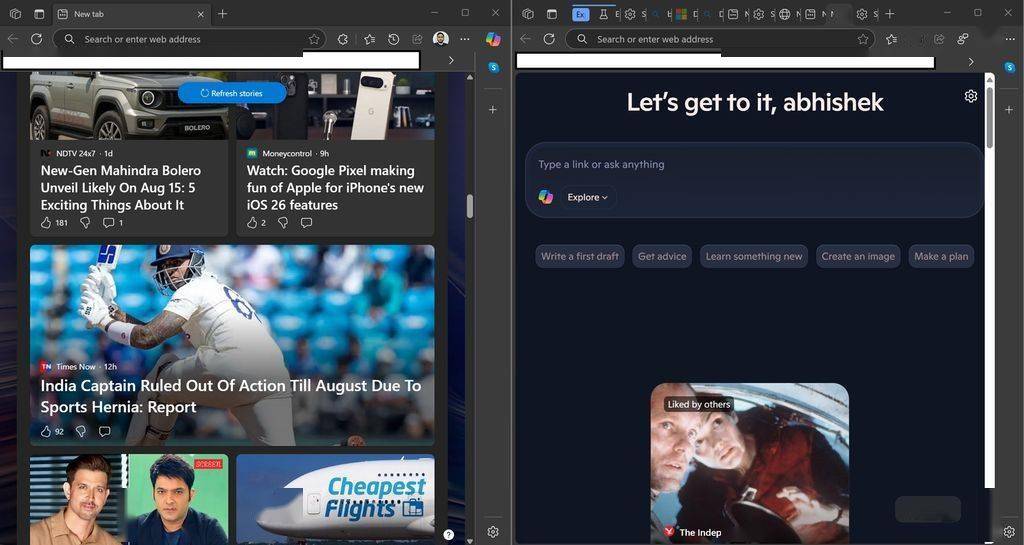Like the India Captain story

46,431
